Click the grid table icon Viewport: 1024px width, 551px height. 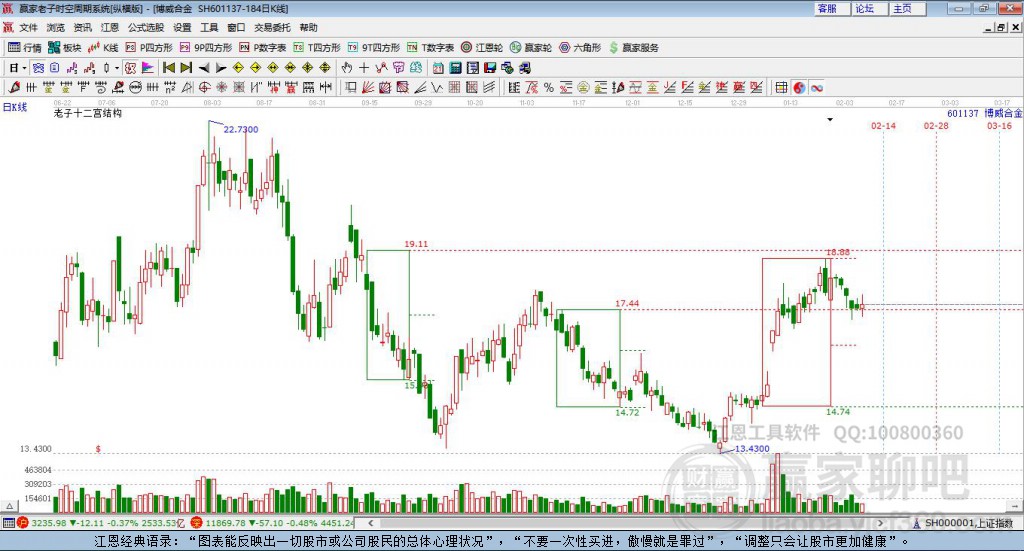[781, 87]
